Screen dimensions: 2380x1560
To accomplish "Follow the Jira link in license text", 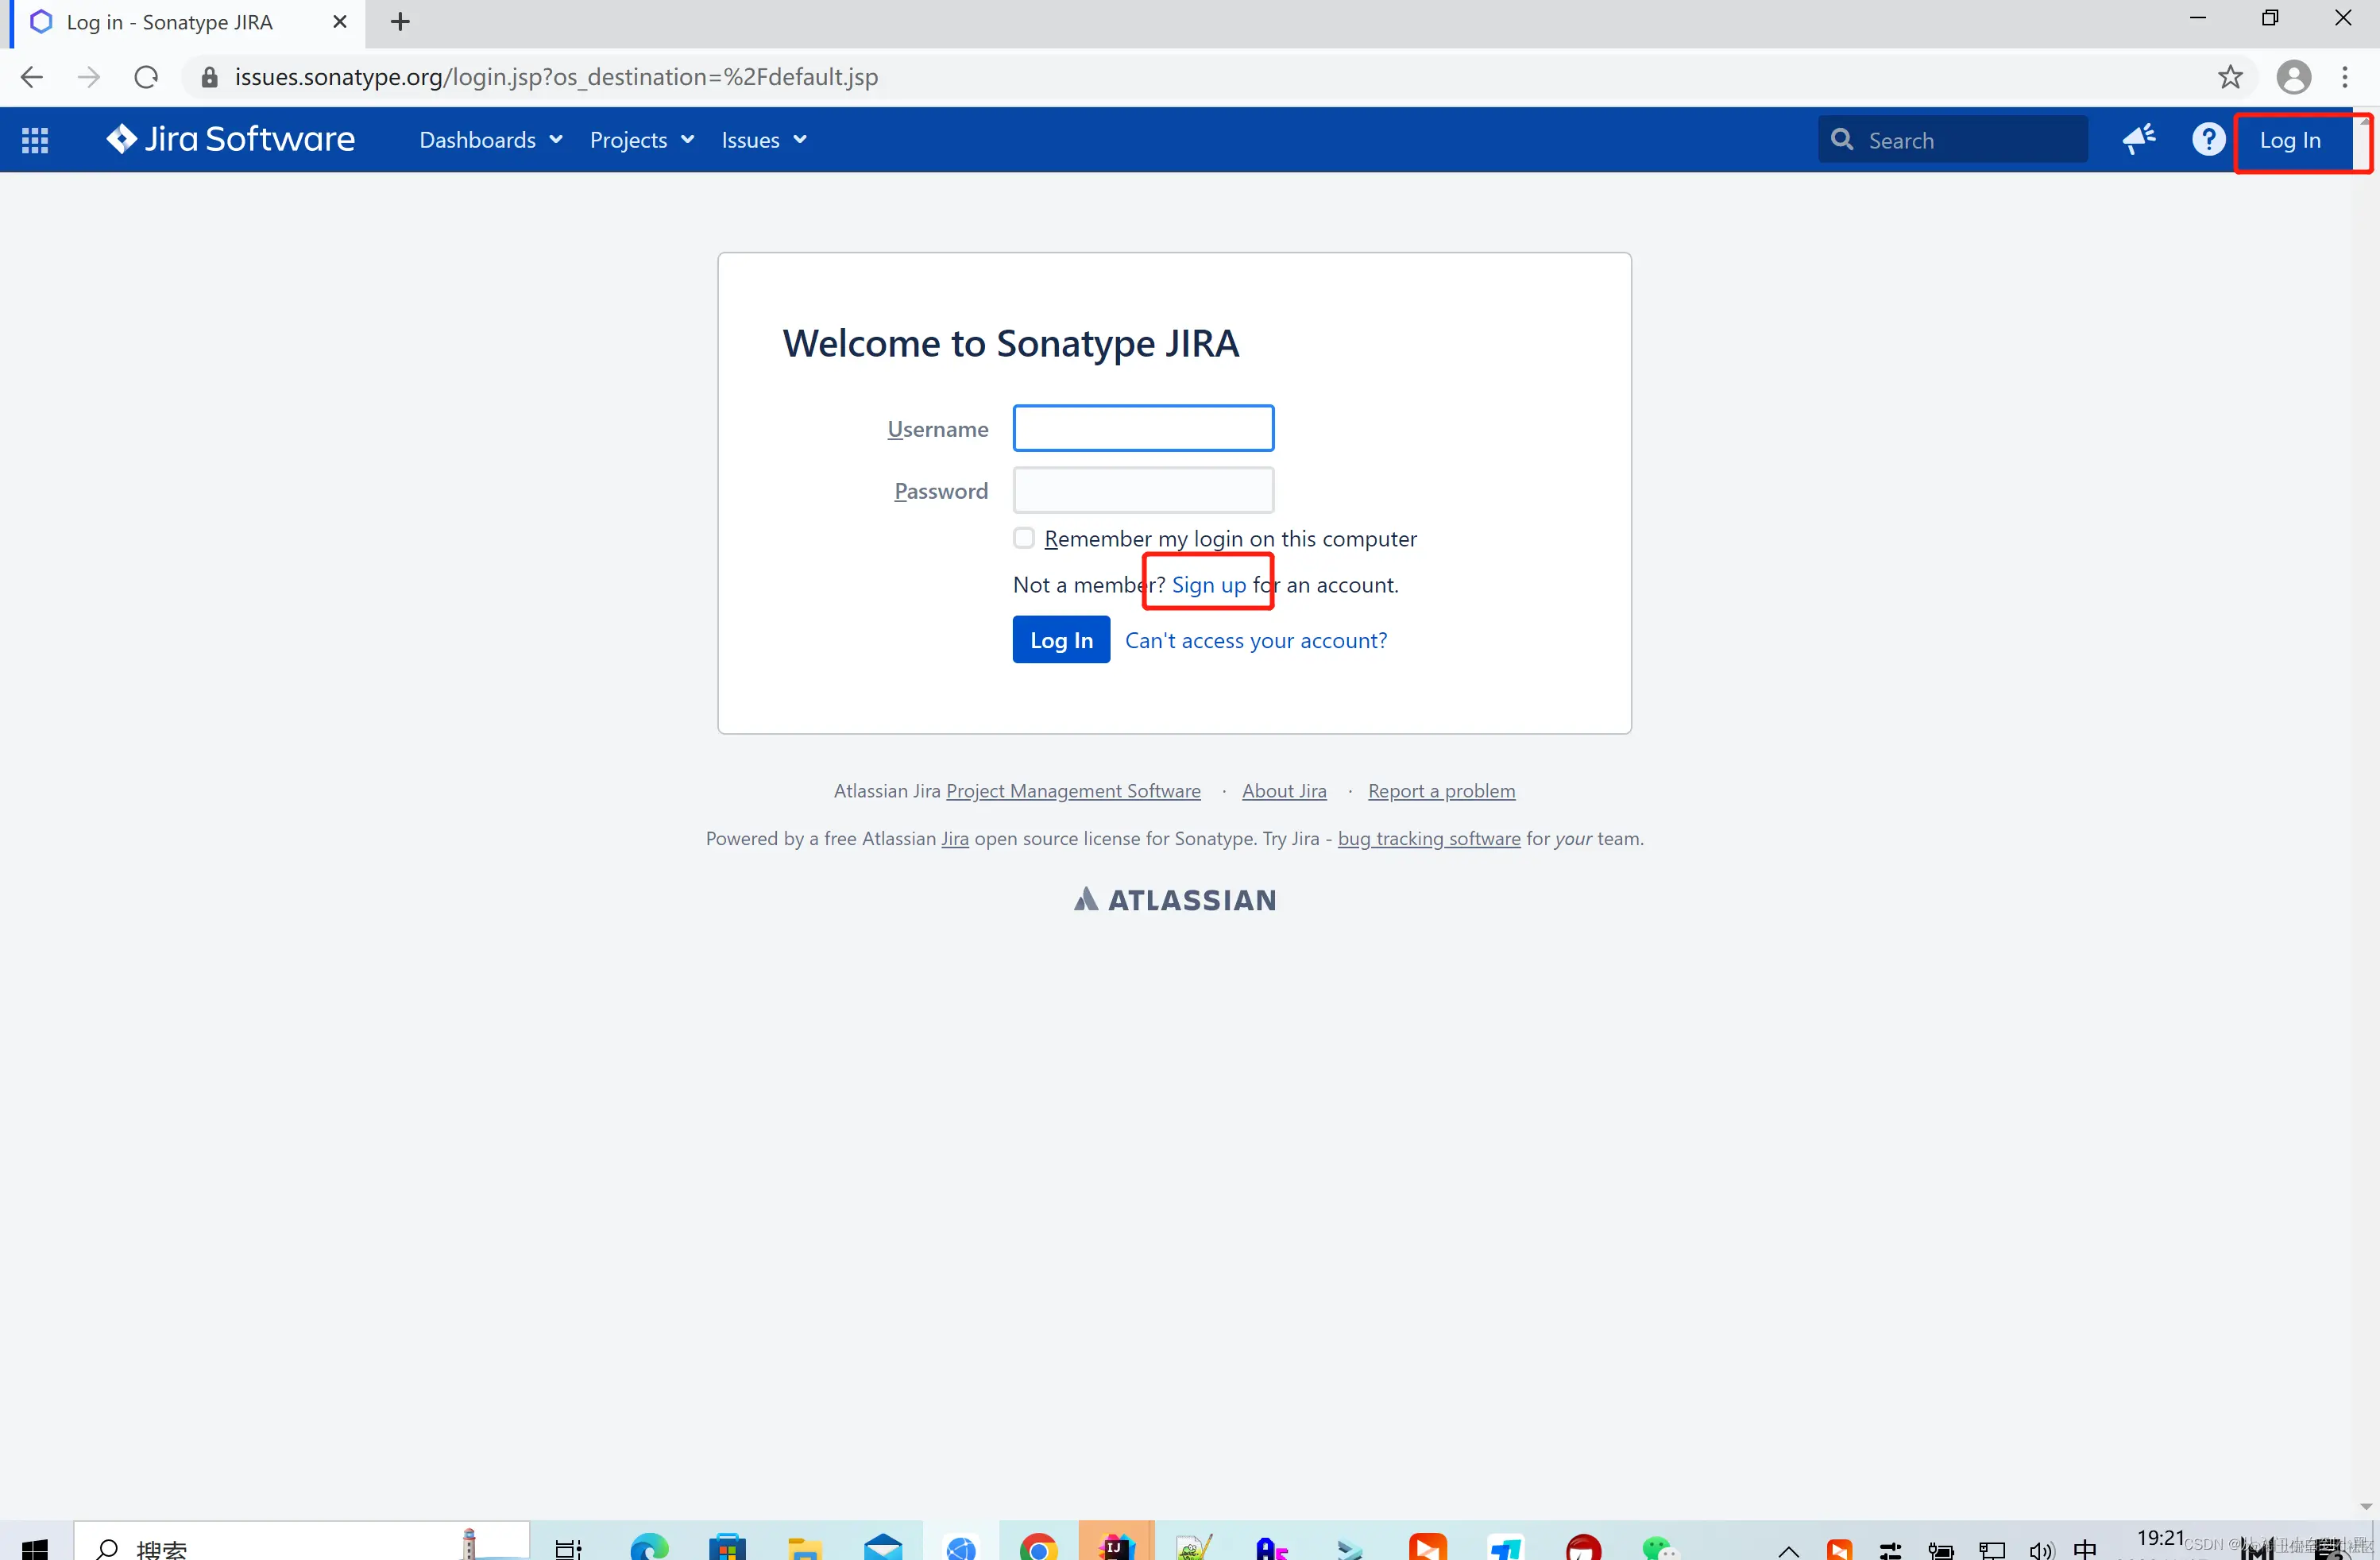I will (x=955, y=839).
